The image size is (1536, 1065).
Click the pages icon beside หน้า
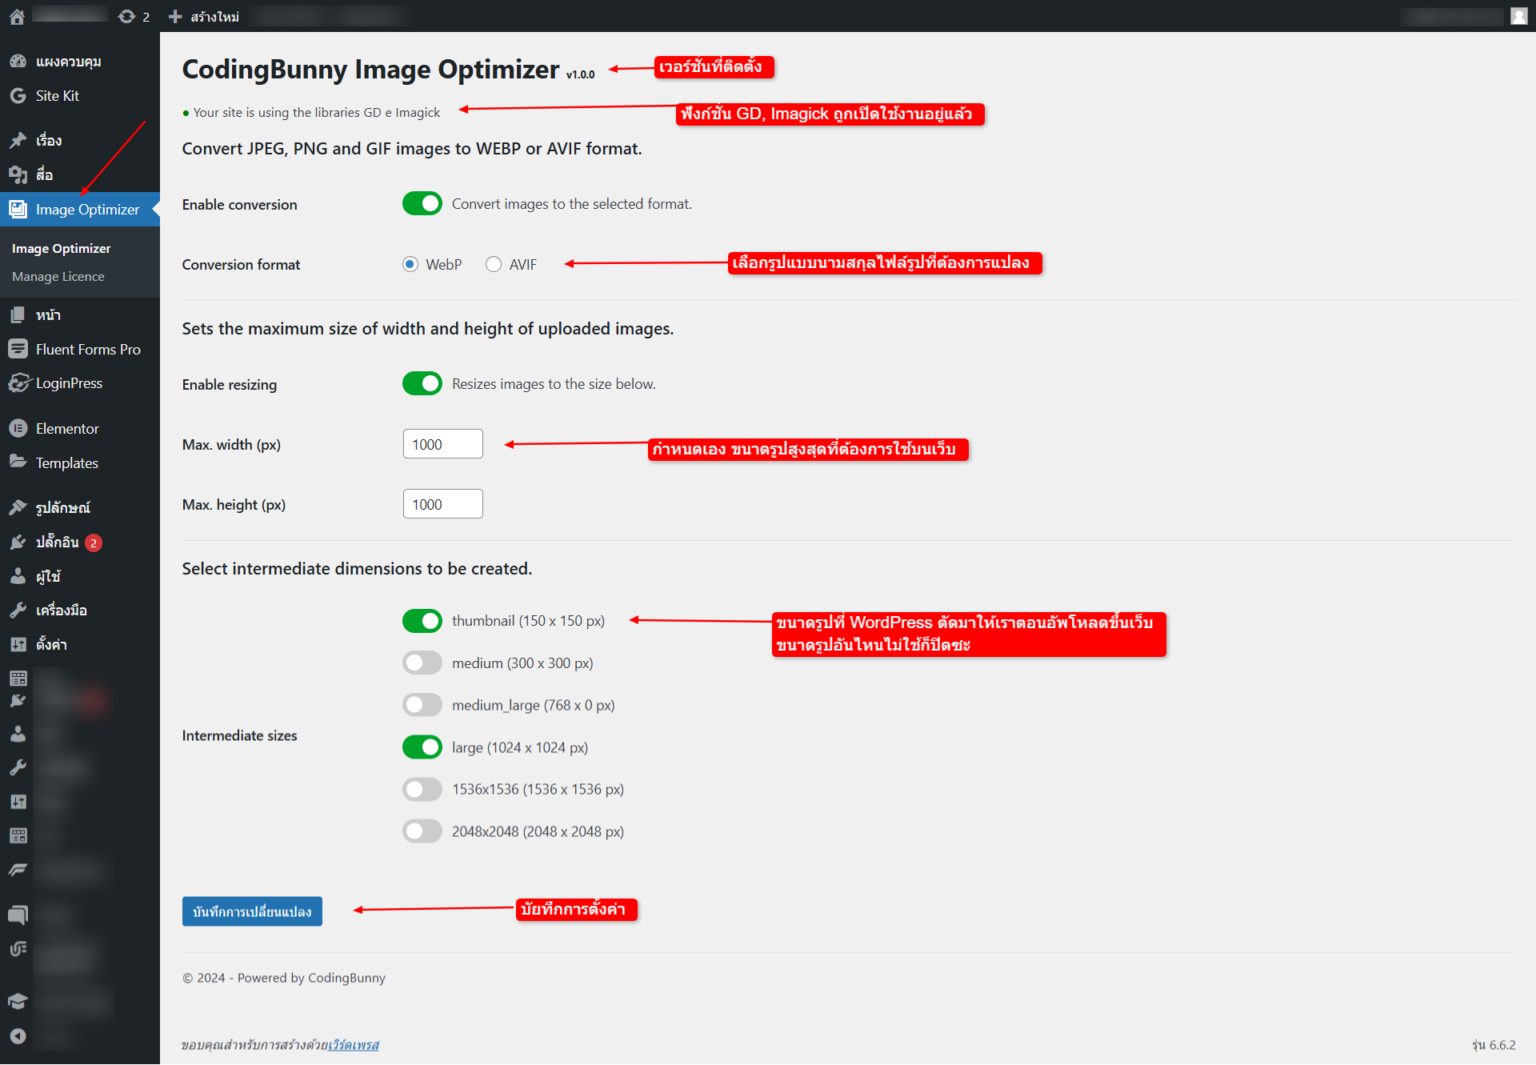click(x=18, y=315)
